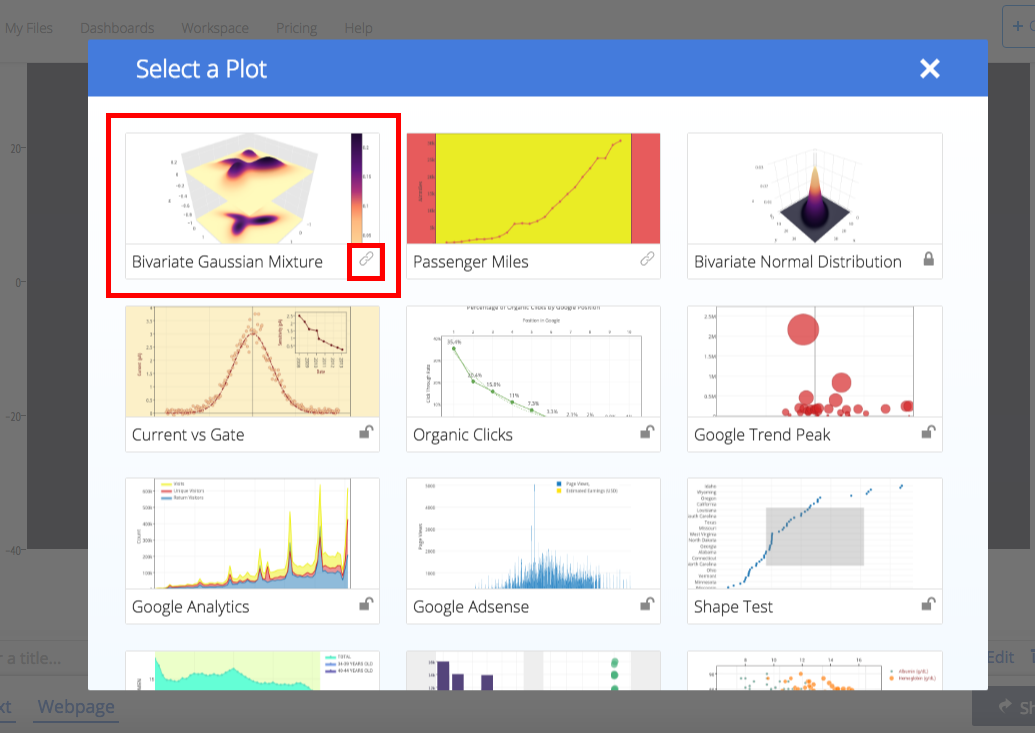This screenshot has width=1035, height=733.
Task: Click the Shape Test title text
Action: click(733, 608)
